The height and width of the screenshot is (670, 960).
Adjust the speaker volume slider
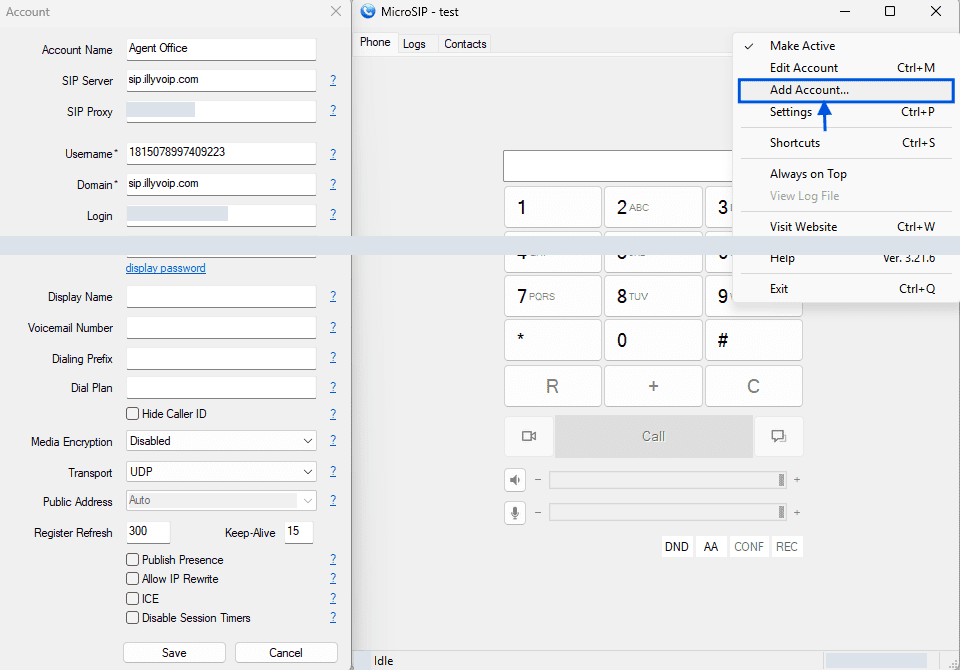[x=667, y=480]
